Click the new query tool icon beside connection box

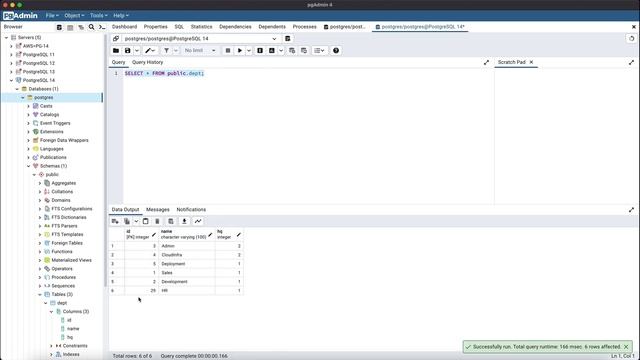click(x=288, y=38)
